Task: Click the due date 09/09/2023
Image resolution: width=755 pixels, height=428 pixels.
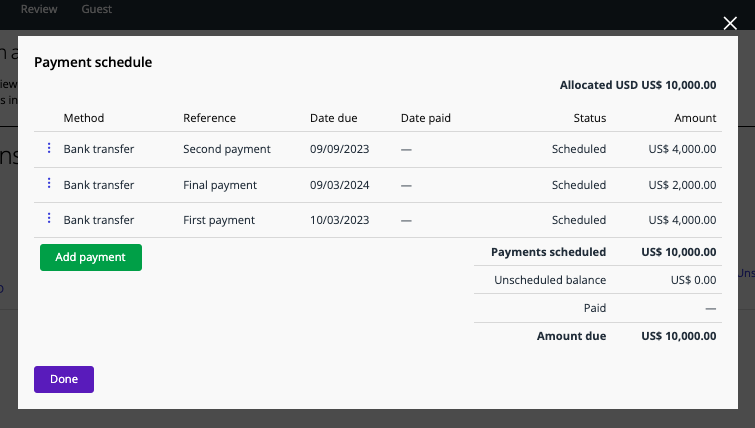Action: 339,149
